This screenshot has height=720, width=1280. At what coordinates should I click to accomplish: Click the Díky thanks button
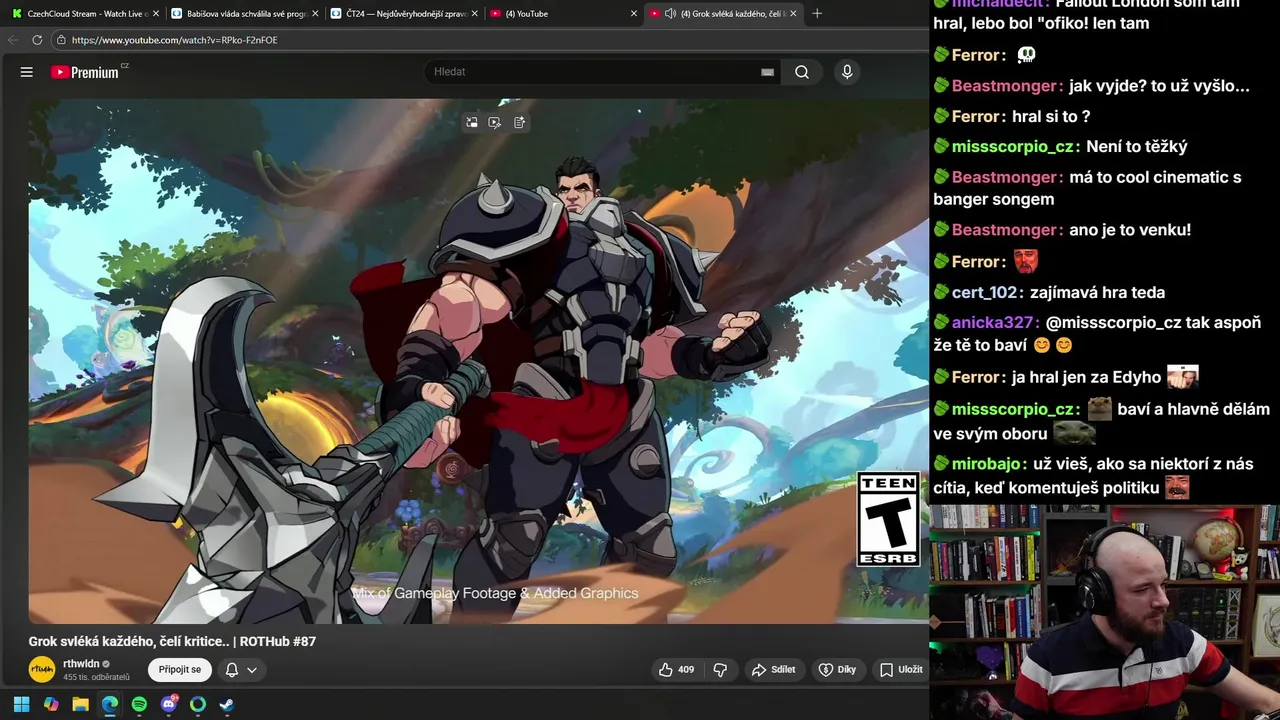pyautogui.click(x=838, y=670)
